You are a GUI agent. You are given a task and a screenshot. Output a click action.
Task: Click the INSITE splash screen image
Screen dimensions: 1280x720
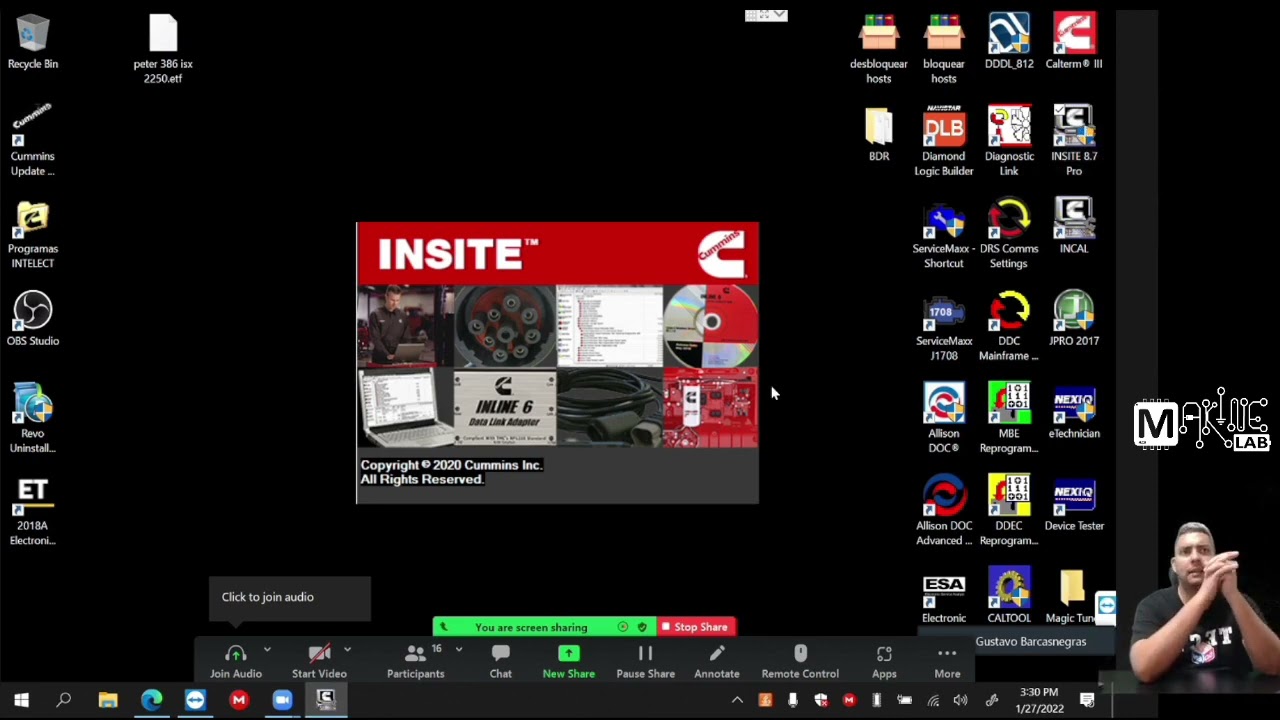[x=557, y=363]
